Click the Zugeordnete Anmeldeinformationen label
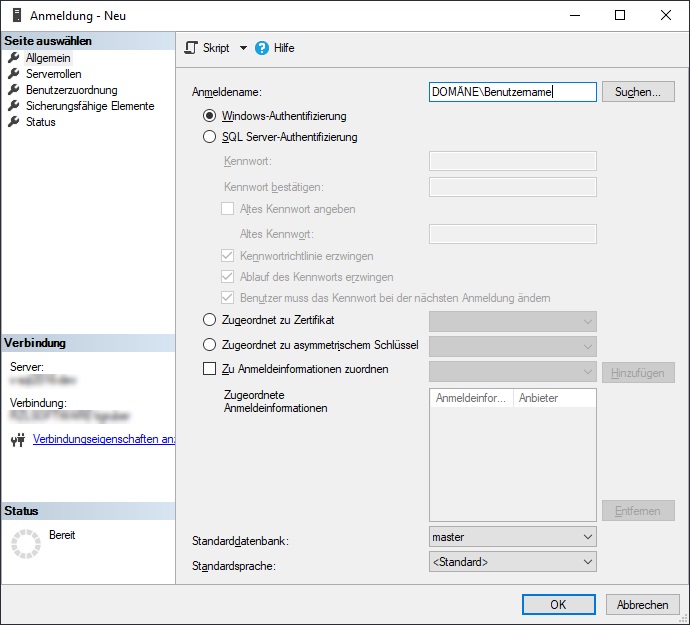 coord(275,401)
